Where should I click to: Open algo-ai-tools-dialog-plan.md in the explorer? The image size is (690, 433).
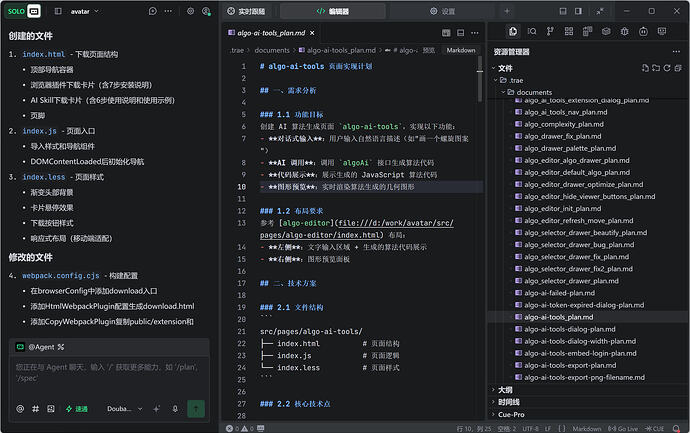pyautogui.click(x=570, y=329)
